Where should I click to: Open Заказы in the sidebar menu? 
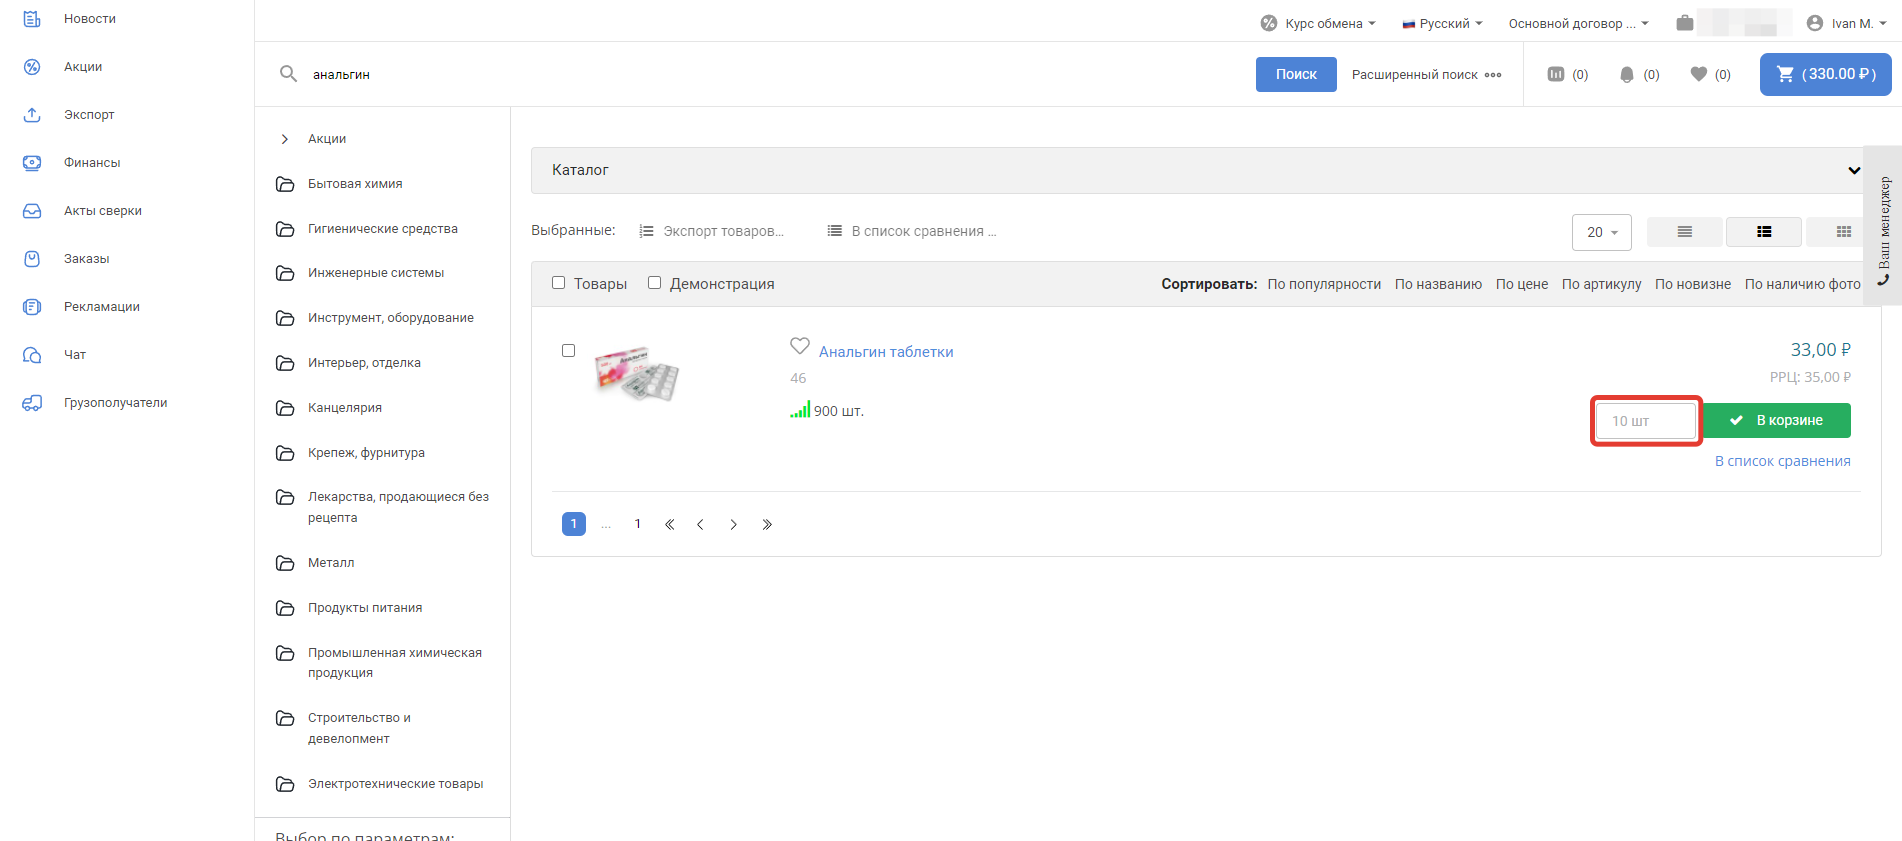(x=87, y=259)
